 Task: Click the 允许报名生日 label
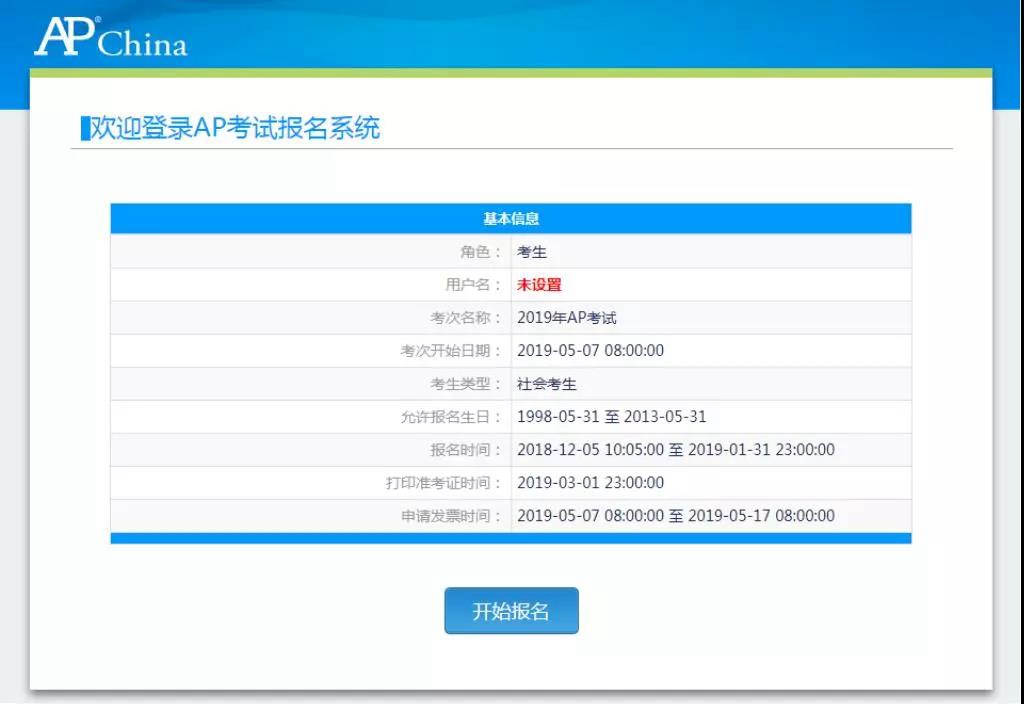point(451,417)
